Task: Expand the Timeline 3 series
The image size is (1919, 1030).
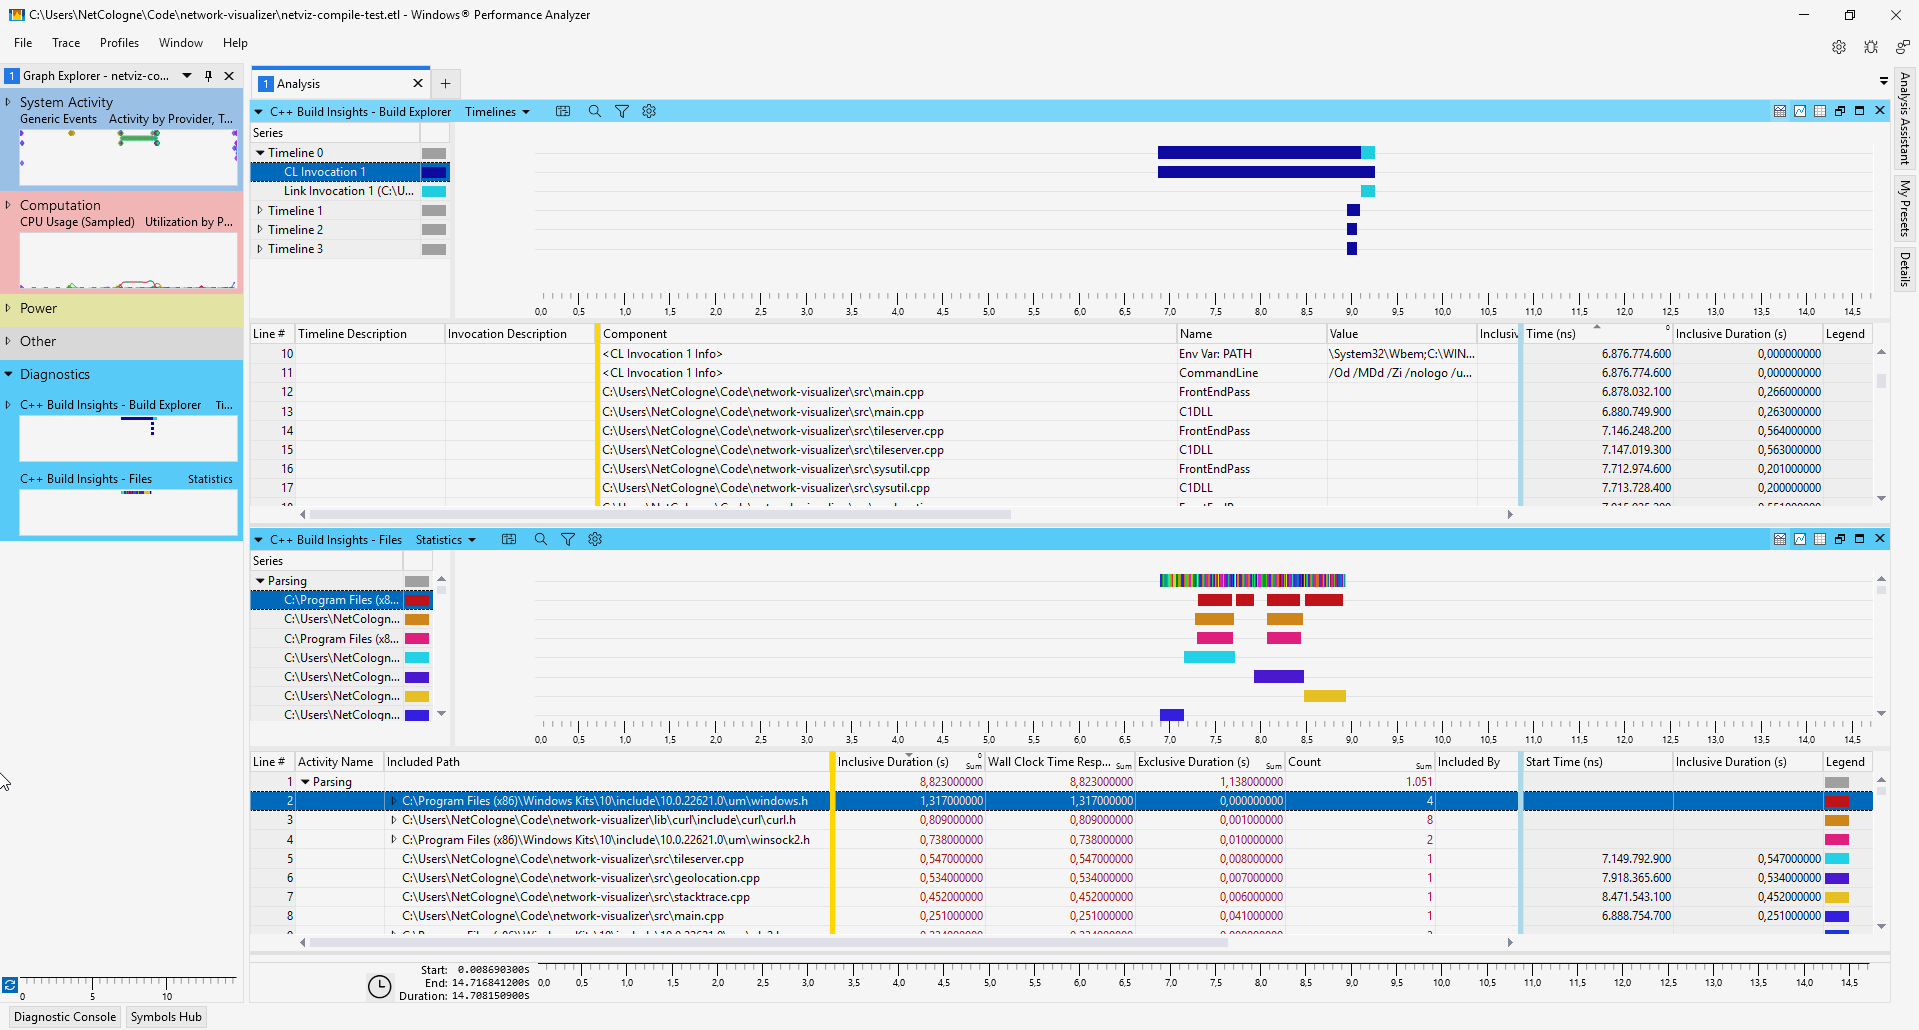Action: [260, 249]
